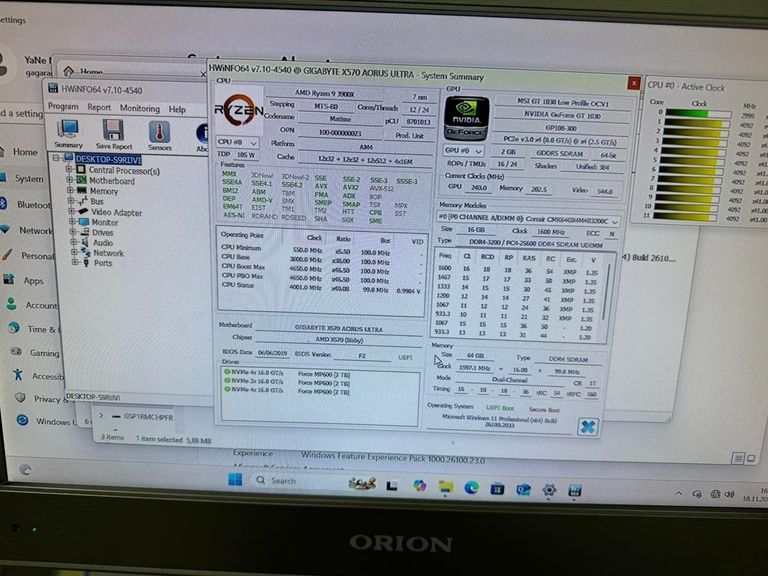Image resolution: width=768 pixels, height=576 pixels.
Task: Select System in Settings sidebar
Action: click(29, 179)
